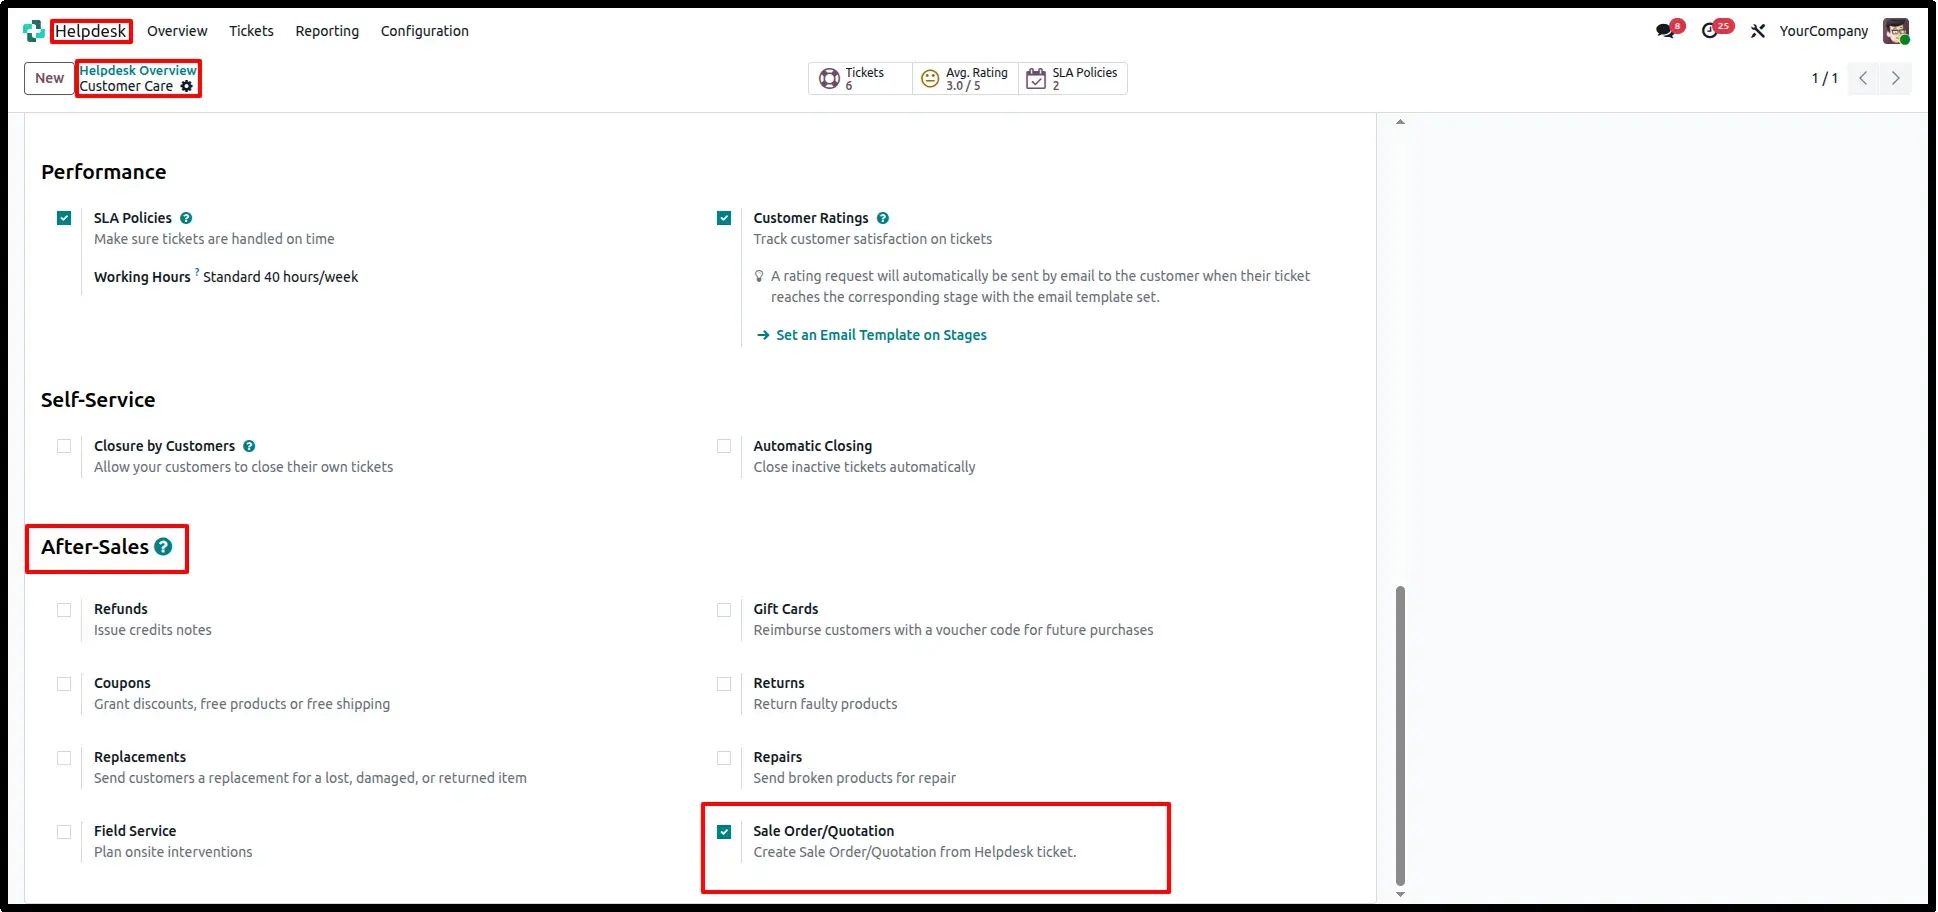Click the vertical scrollbar thumb
1938x912 pixels.
(1400, 736)
